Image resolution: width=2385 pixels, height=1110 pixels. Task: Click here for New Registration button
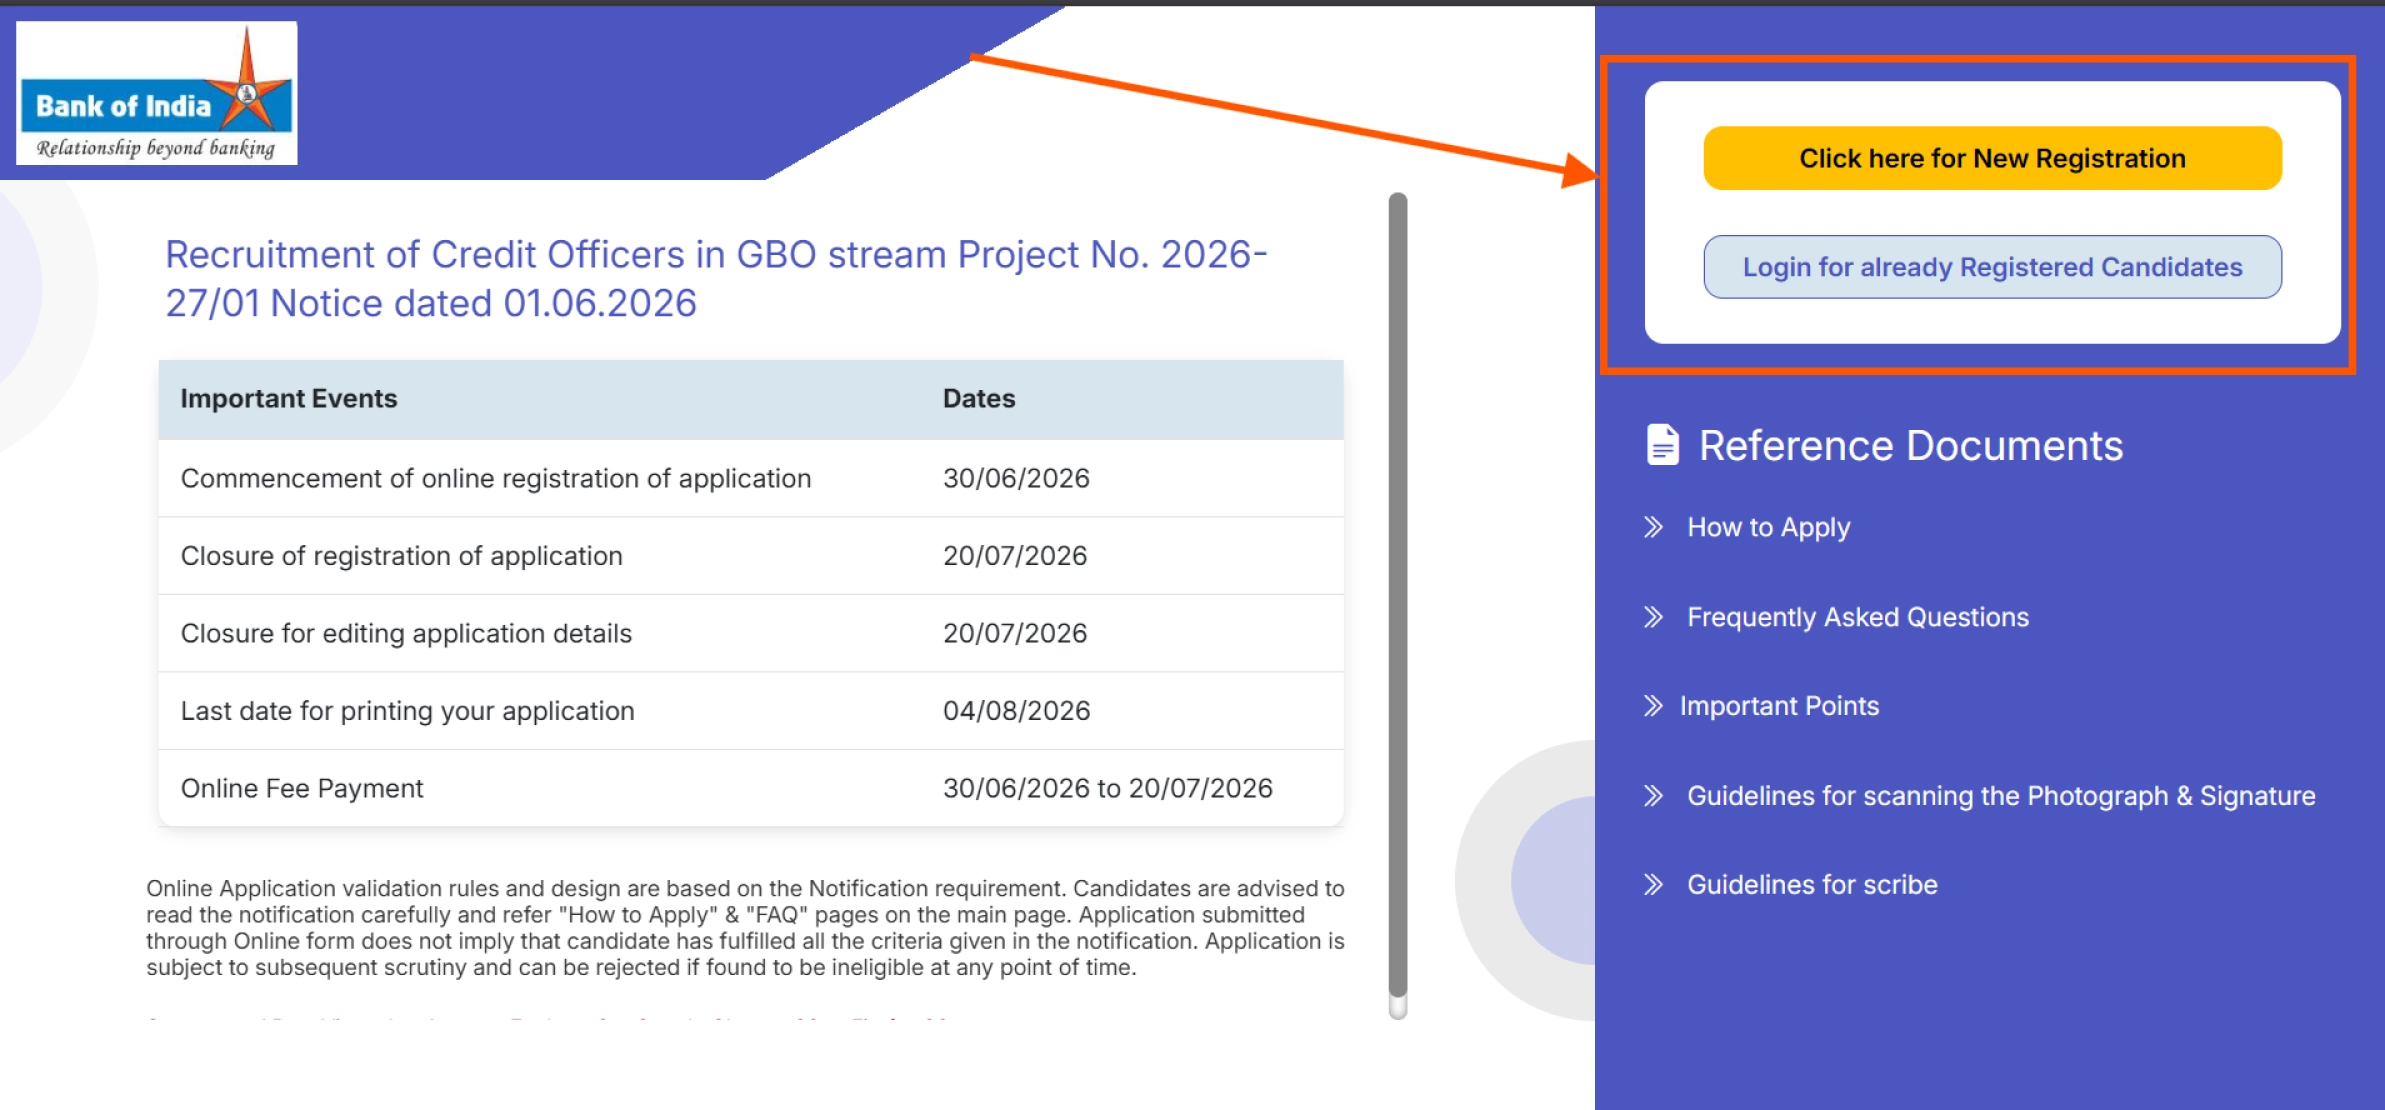click(1992, 158)
